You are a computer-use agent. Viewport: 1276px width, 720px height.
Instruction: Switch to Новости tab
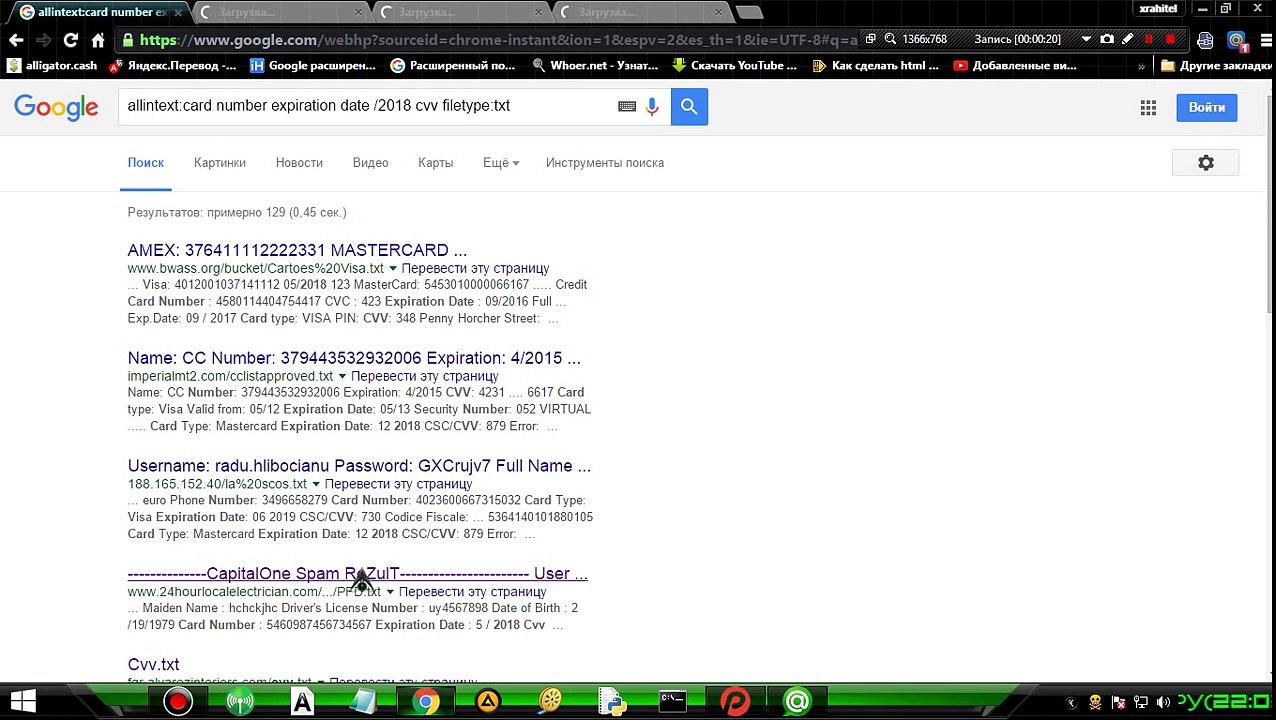coord(299,163)
